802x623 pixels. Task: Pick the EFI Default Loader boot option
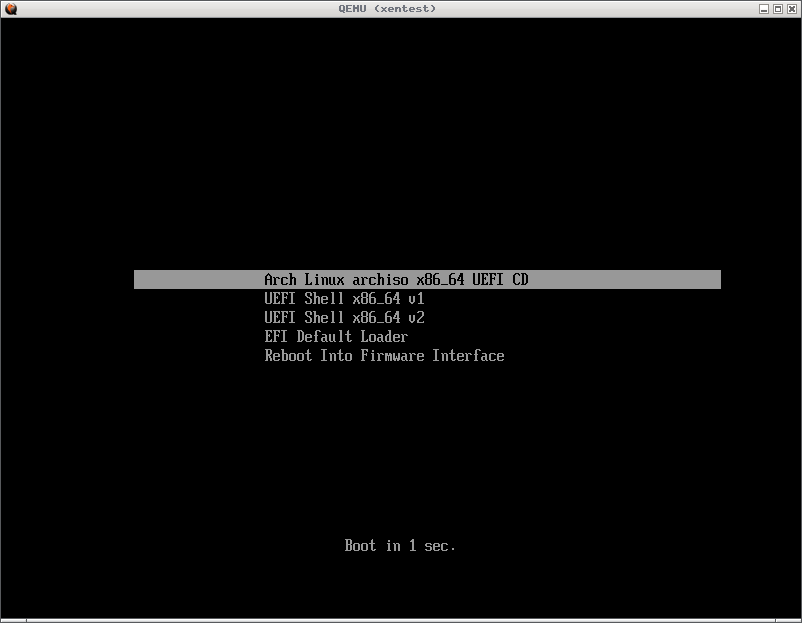pyautogui.click(x=335, y=337)
